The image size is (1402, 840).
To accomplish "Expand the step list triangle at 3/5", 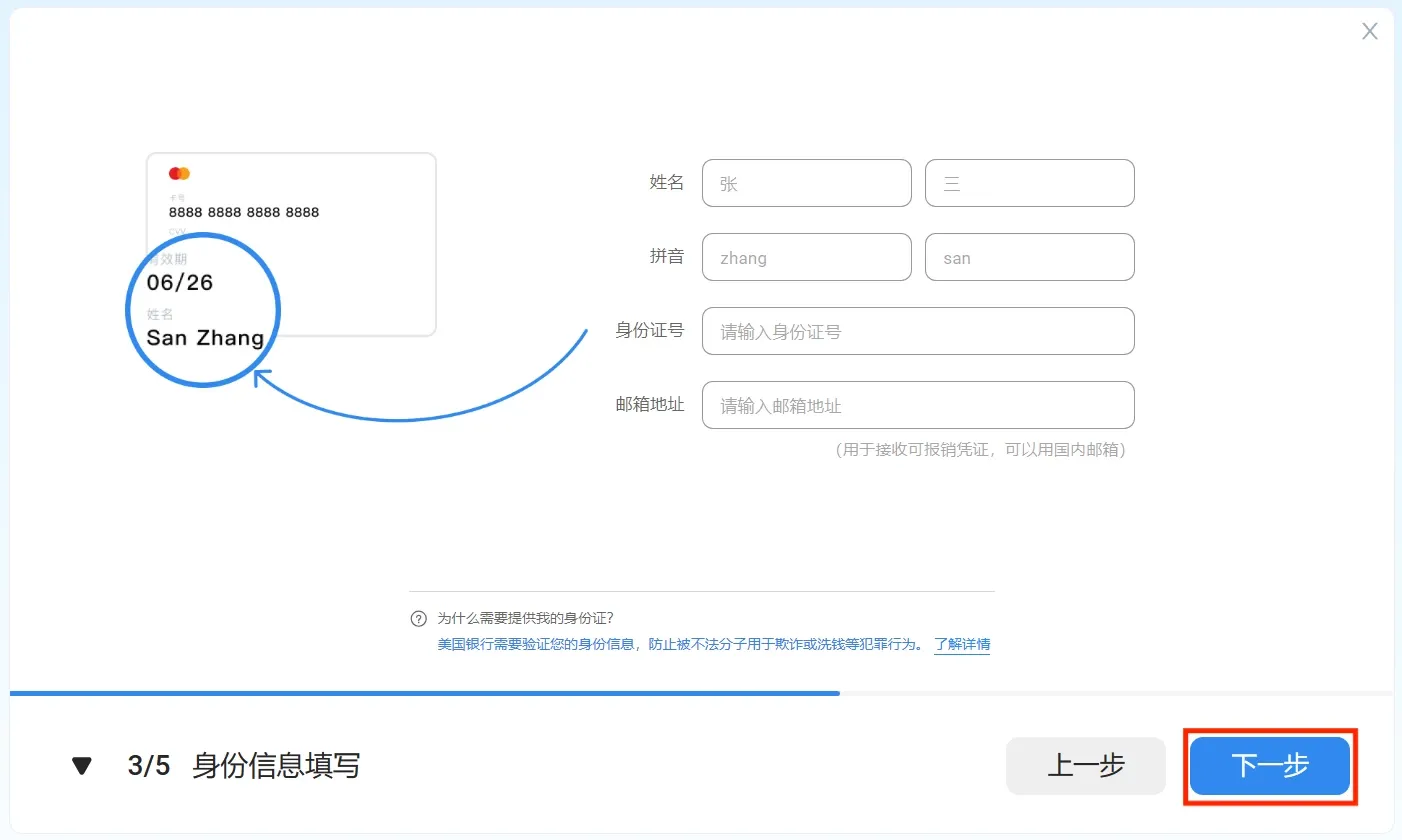I will [82, 766].
